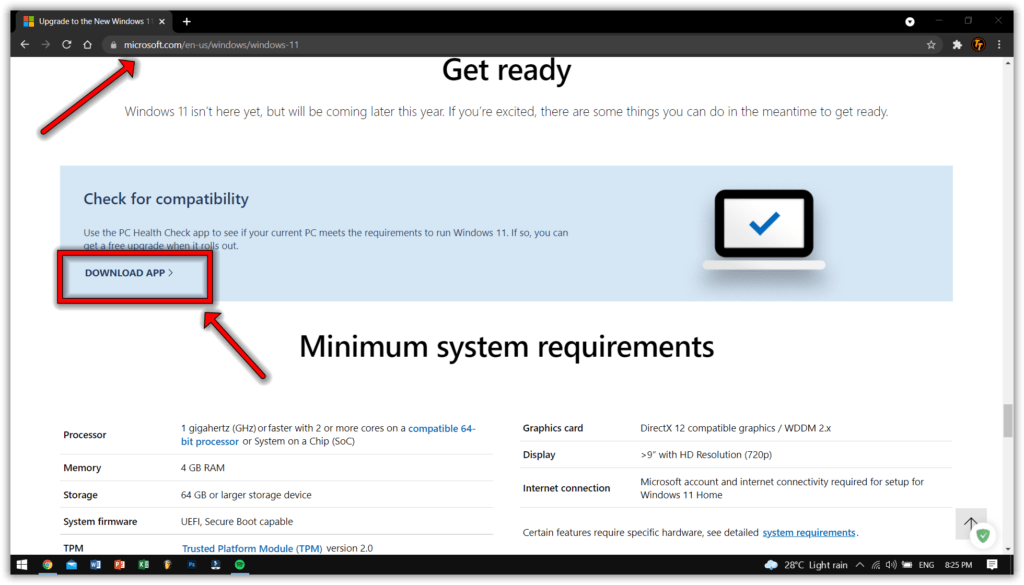Go back to the previous page
Viewport: 1024px width, 585px height.
tap(25, 44)
